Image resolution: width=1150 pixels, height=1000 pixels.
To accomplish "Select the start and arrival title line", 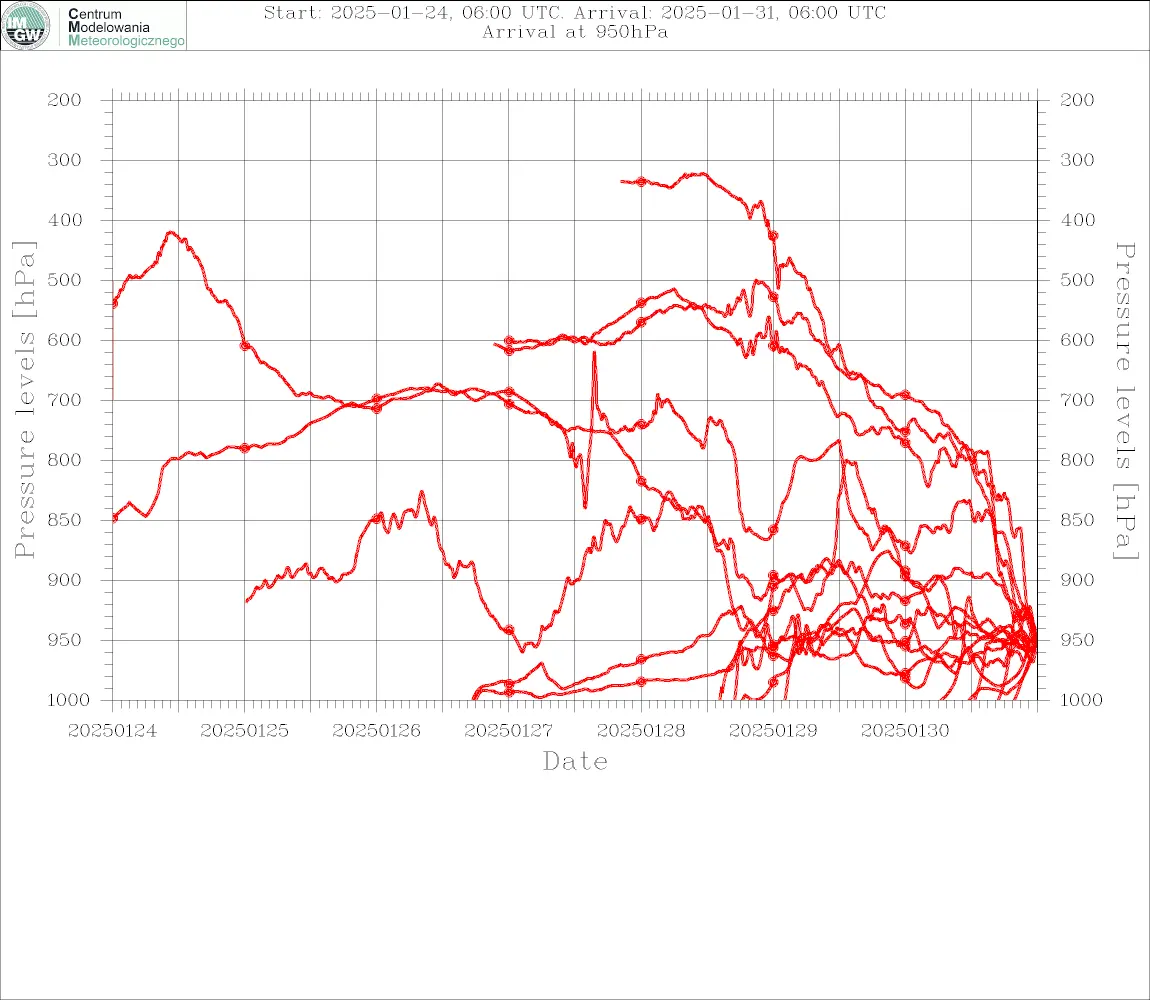I will click(574, 12).
